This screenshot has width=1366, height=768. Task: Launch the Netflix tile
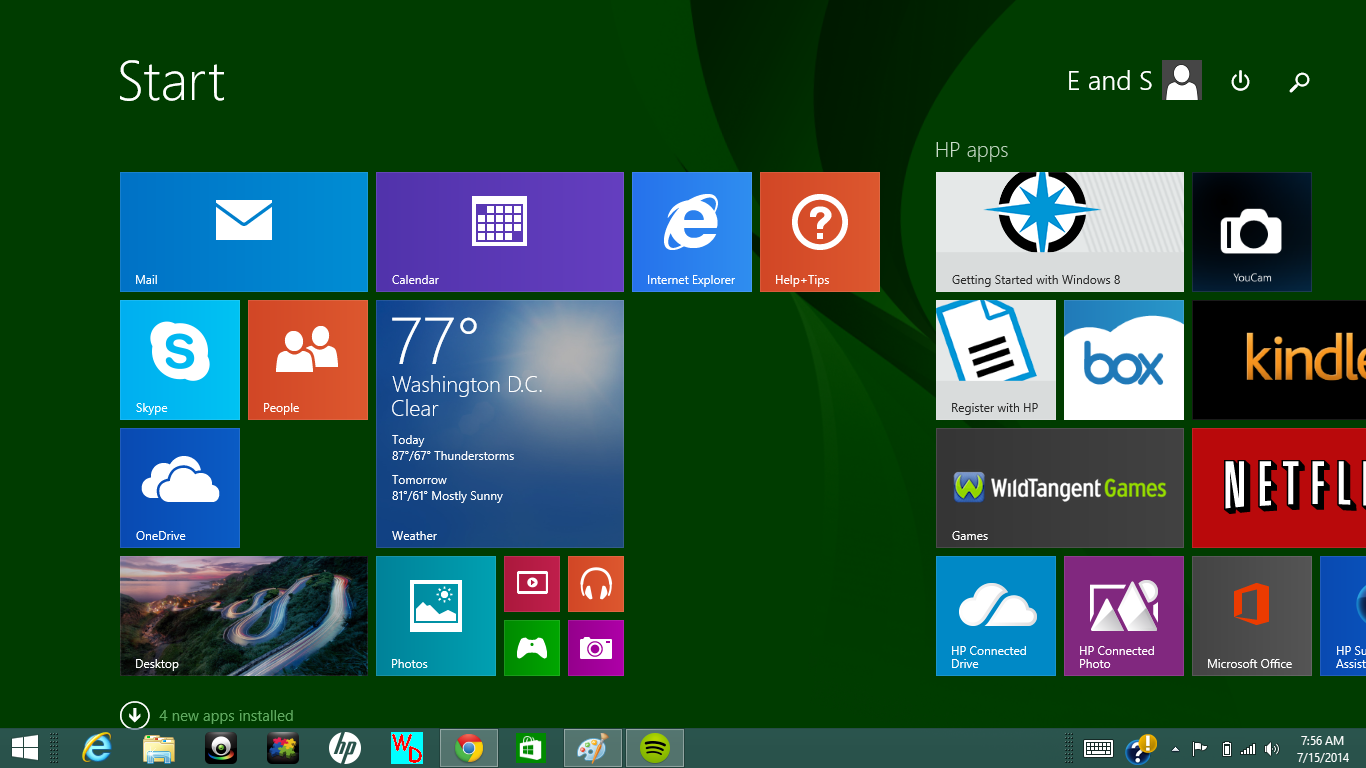coord(1279,488)
